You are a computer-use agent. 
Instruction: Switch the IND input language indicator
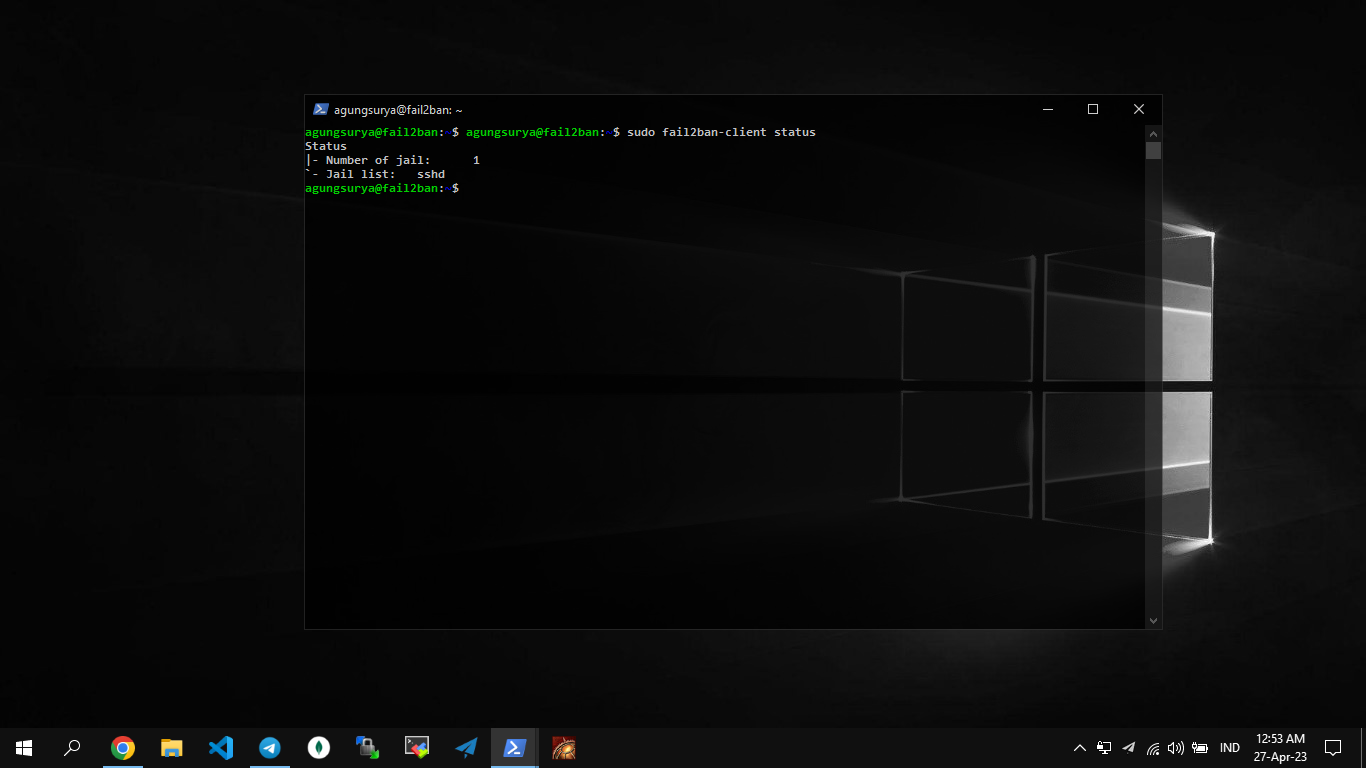click(1230, 747)
